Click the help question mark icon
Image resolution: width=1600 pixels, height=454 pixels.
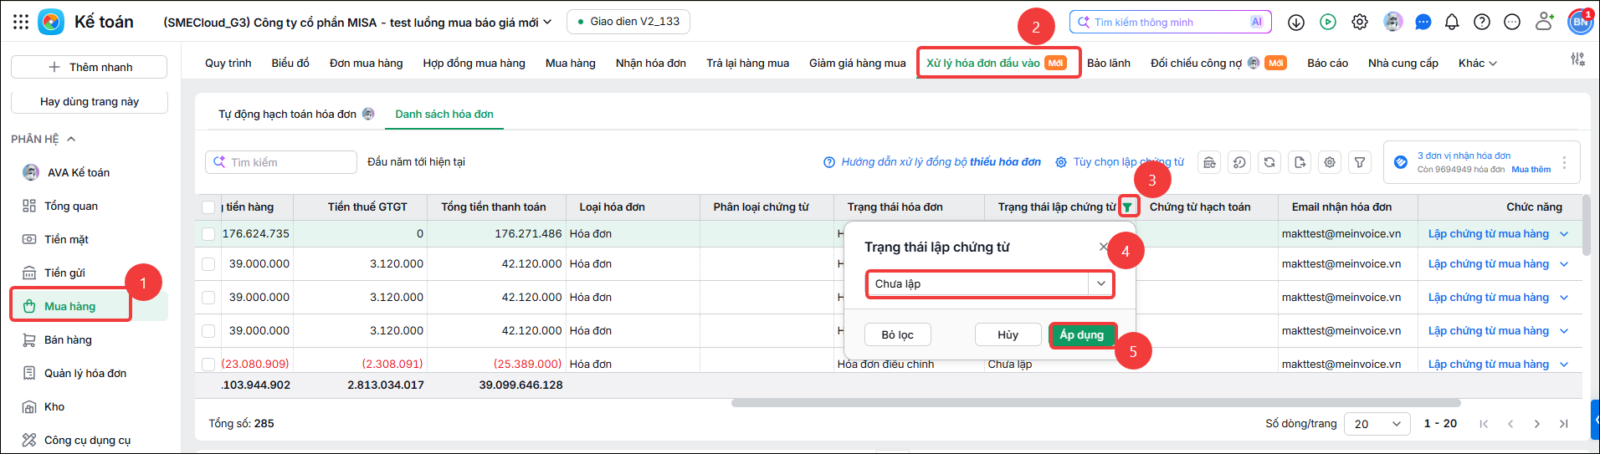[1482, 22]
